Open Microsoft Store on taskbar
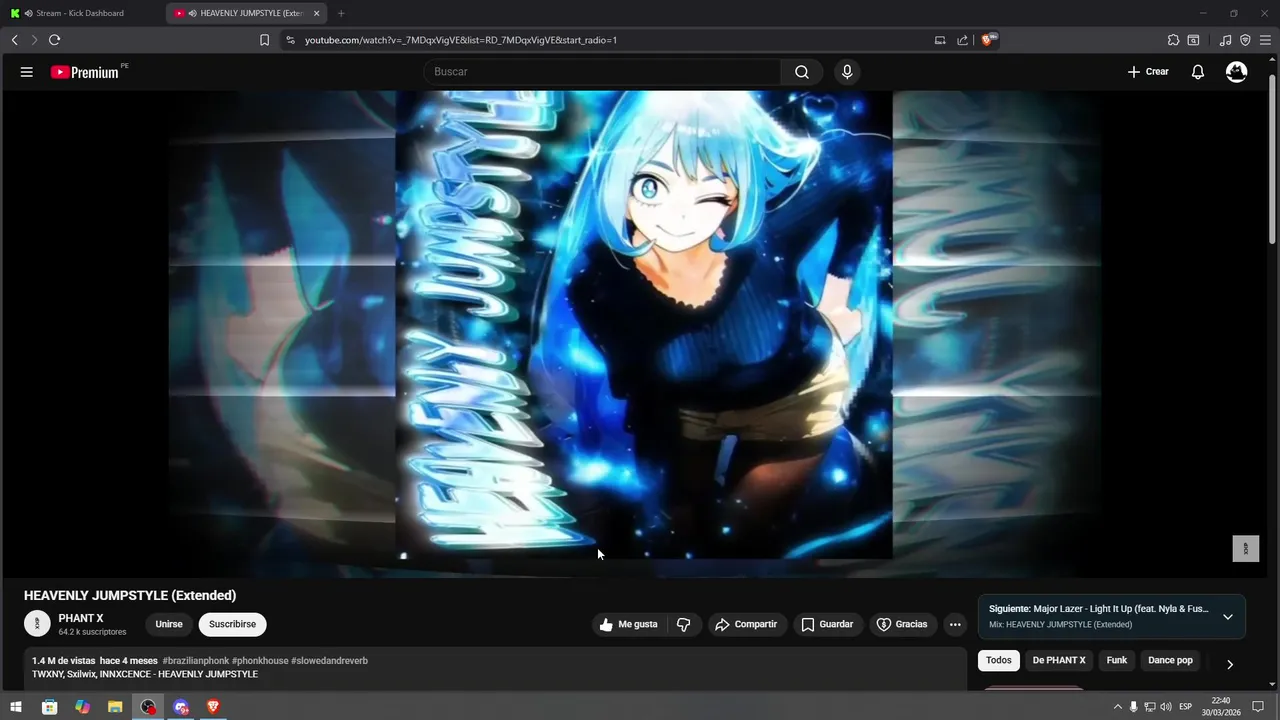This screenshot has height=720, width=1280. [49, 707]
